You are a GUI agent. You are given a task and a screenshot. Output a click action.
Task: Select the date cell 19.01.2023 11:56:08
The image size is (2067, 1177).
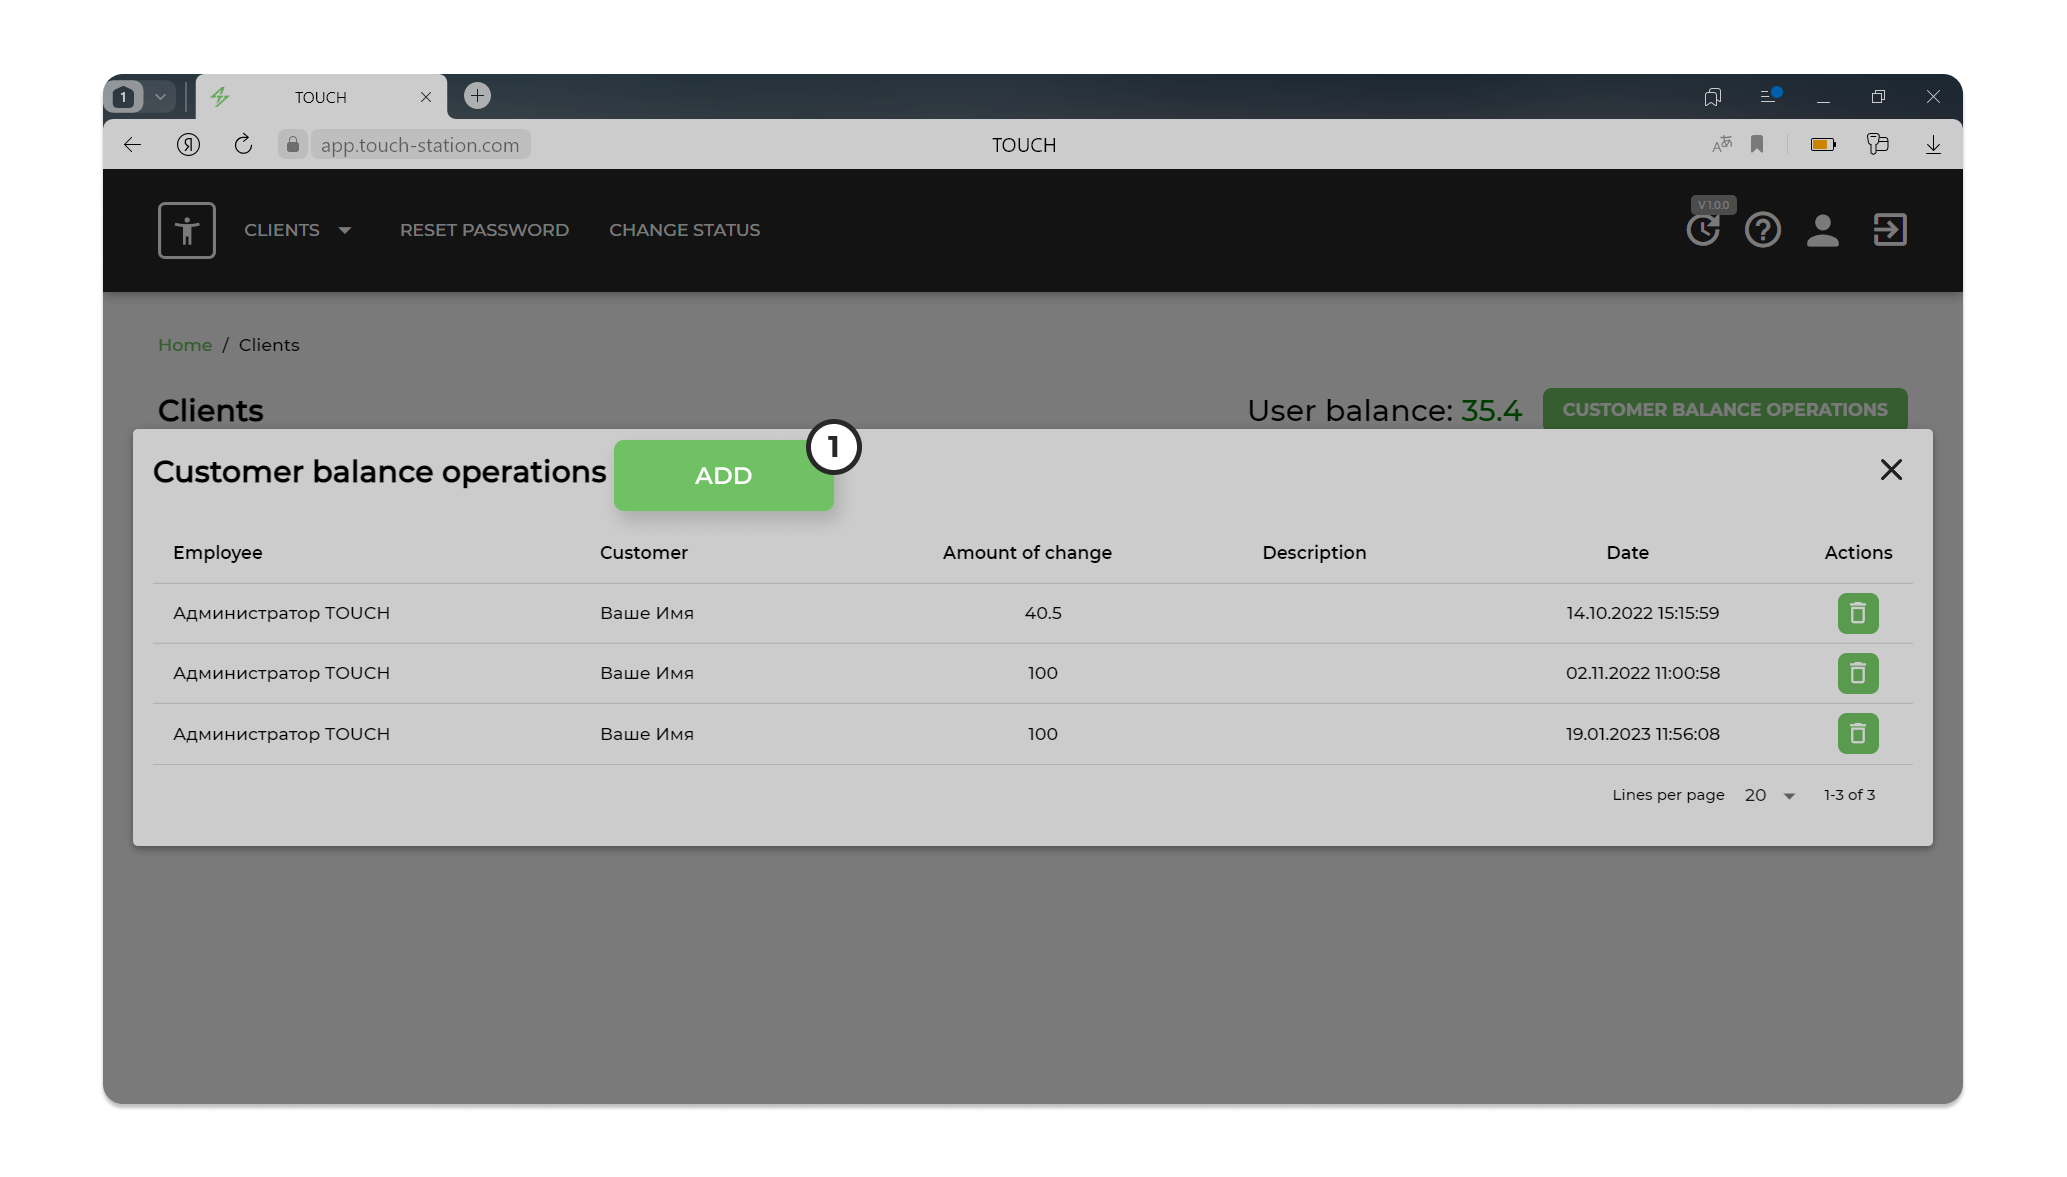[x=1643, y=734]
